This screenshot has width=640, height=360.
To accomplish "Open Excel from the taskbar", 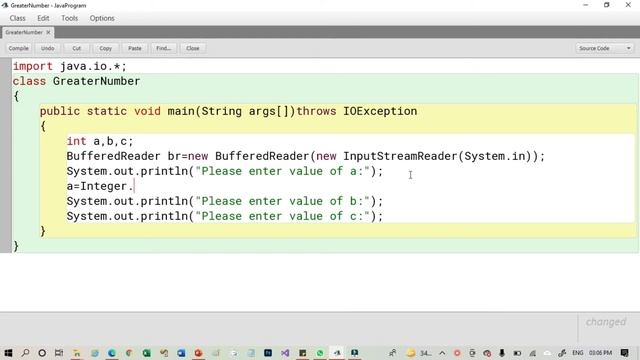I will (x=146, y=353).
